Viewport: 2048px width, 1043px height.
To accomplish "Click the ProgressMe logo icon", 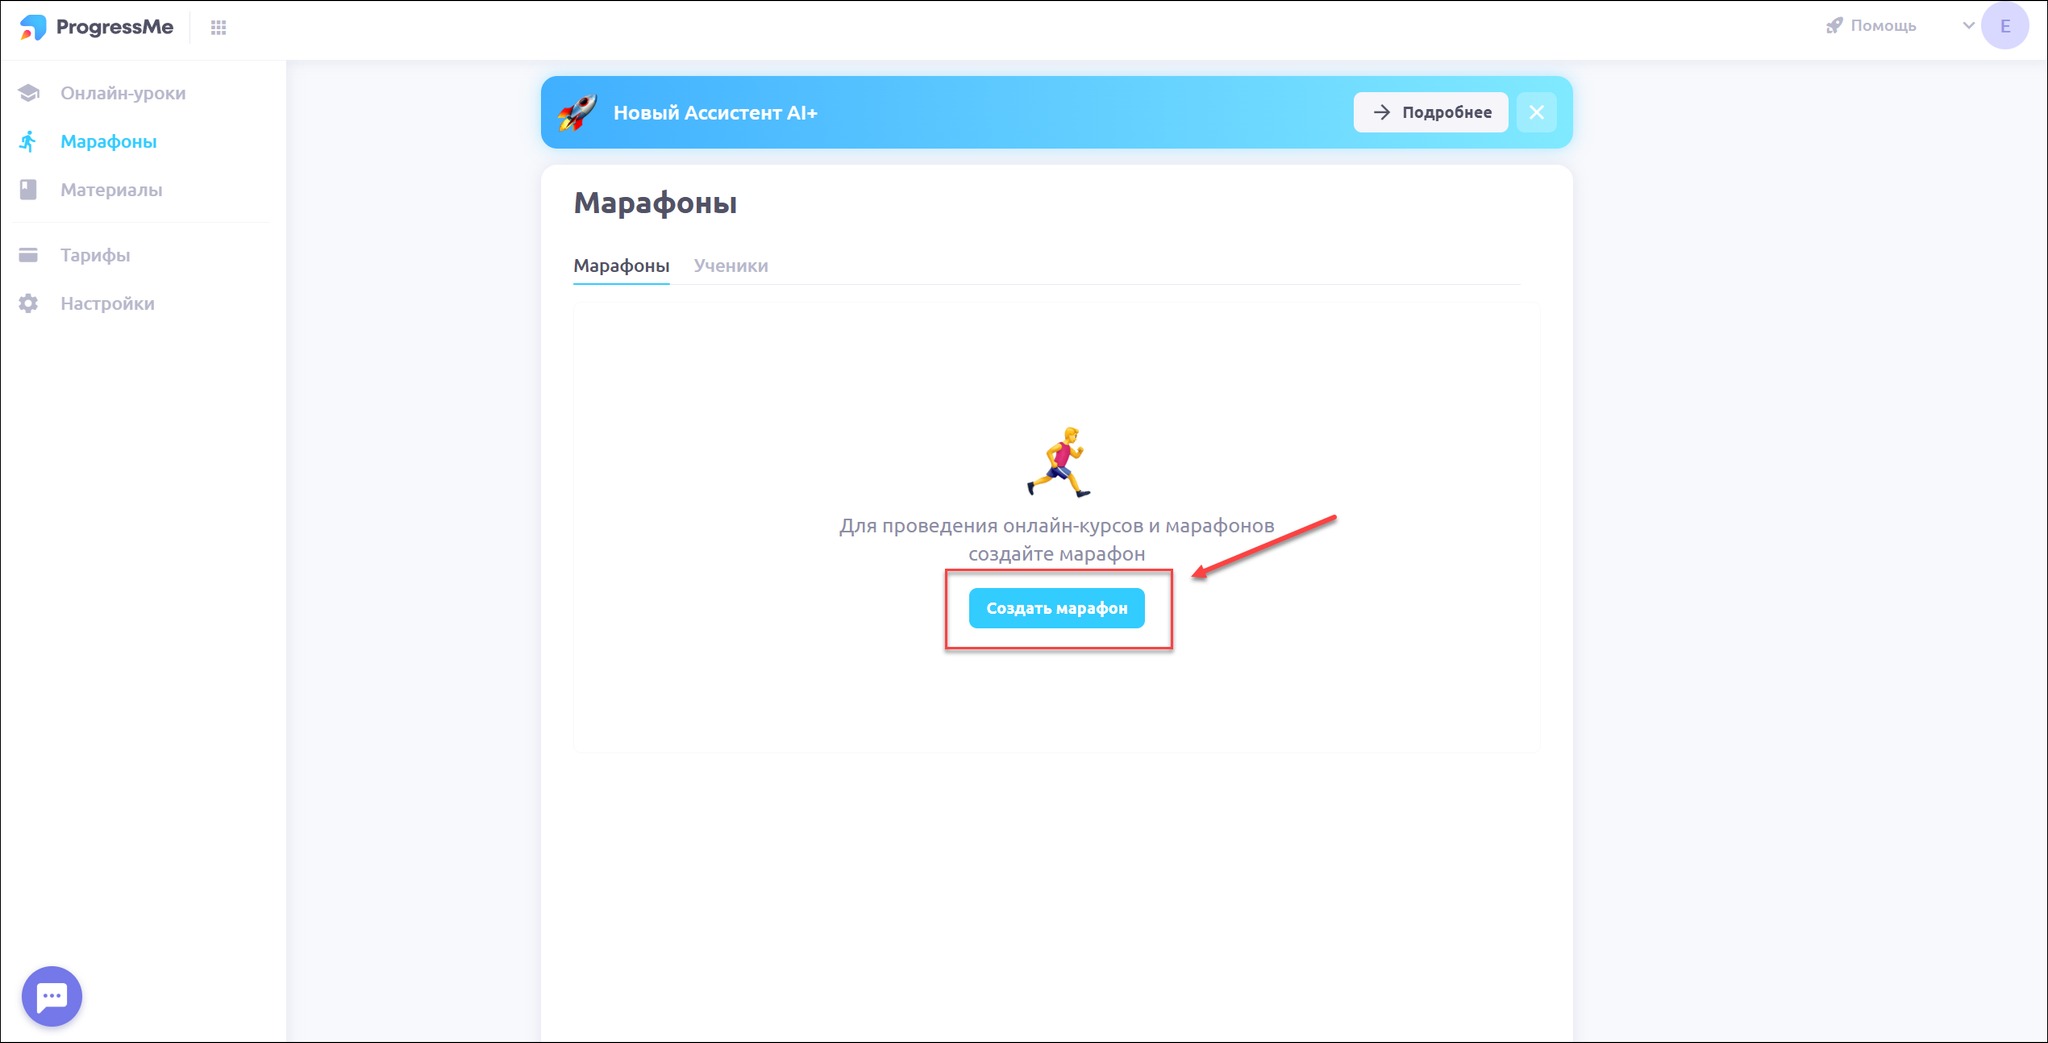I will [33, 27].
